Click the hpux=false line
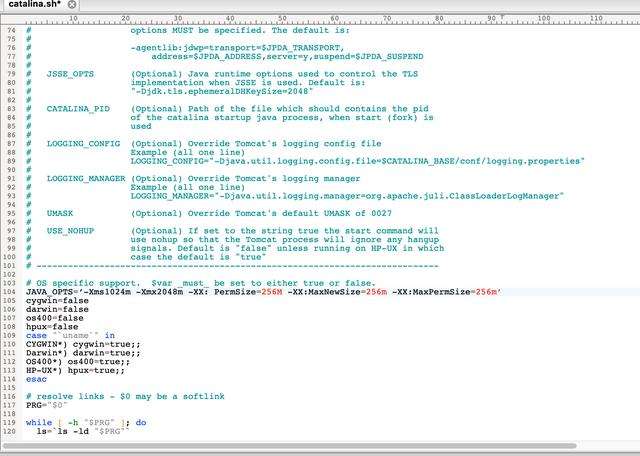The image size is (640, 456). tap(52, 327)
